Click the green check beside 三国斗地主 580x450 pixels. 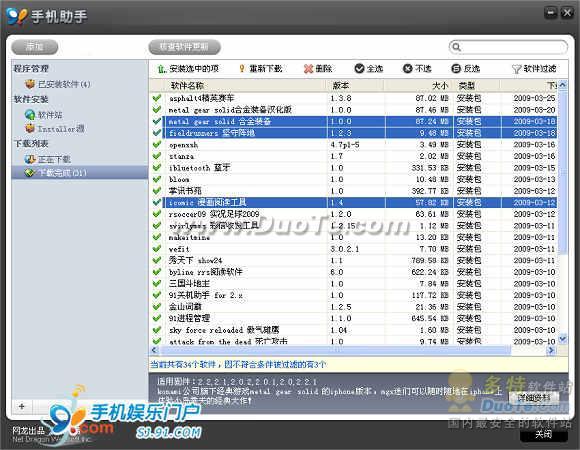point(157,284)
